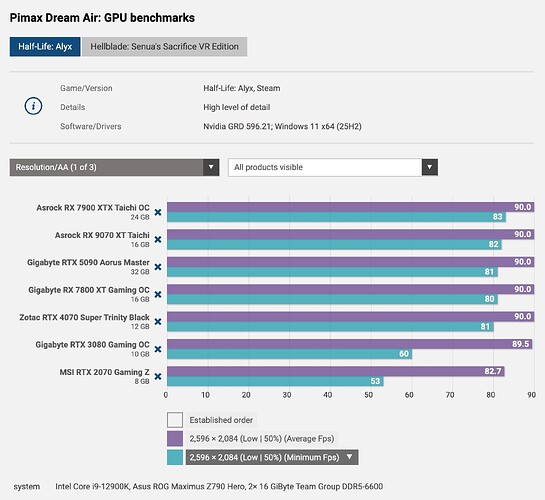Click the 60 minimum fps bar for RTX 3080
Image resolution: width=545 pixels, height=500 pixels.
(290, 354)
